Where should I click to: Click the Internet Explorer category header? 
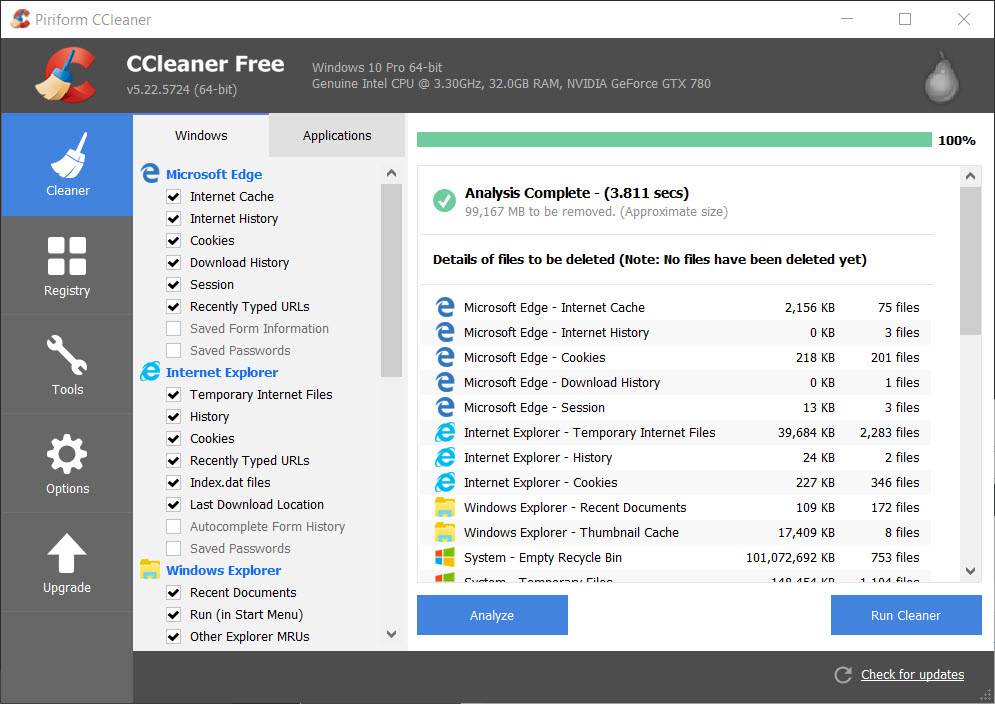coord(222,372)
